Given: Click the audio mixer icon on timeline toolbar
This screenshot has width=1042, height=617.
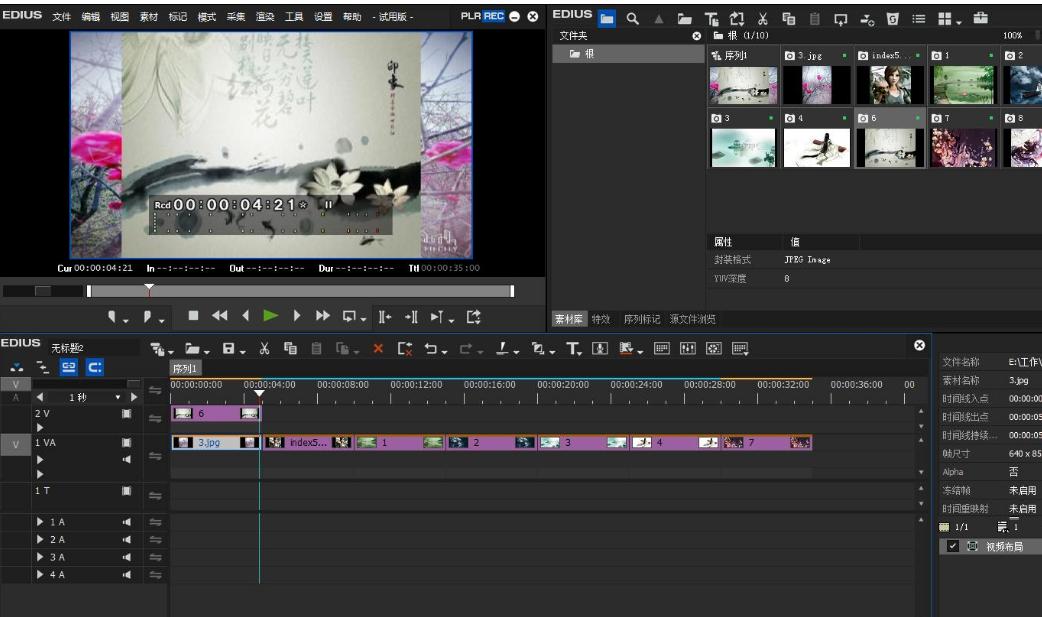Looking at the screenshot, I should point(689,348).
